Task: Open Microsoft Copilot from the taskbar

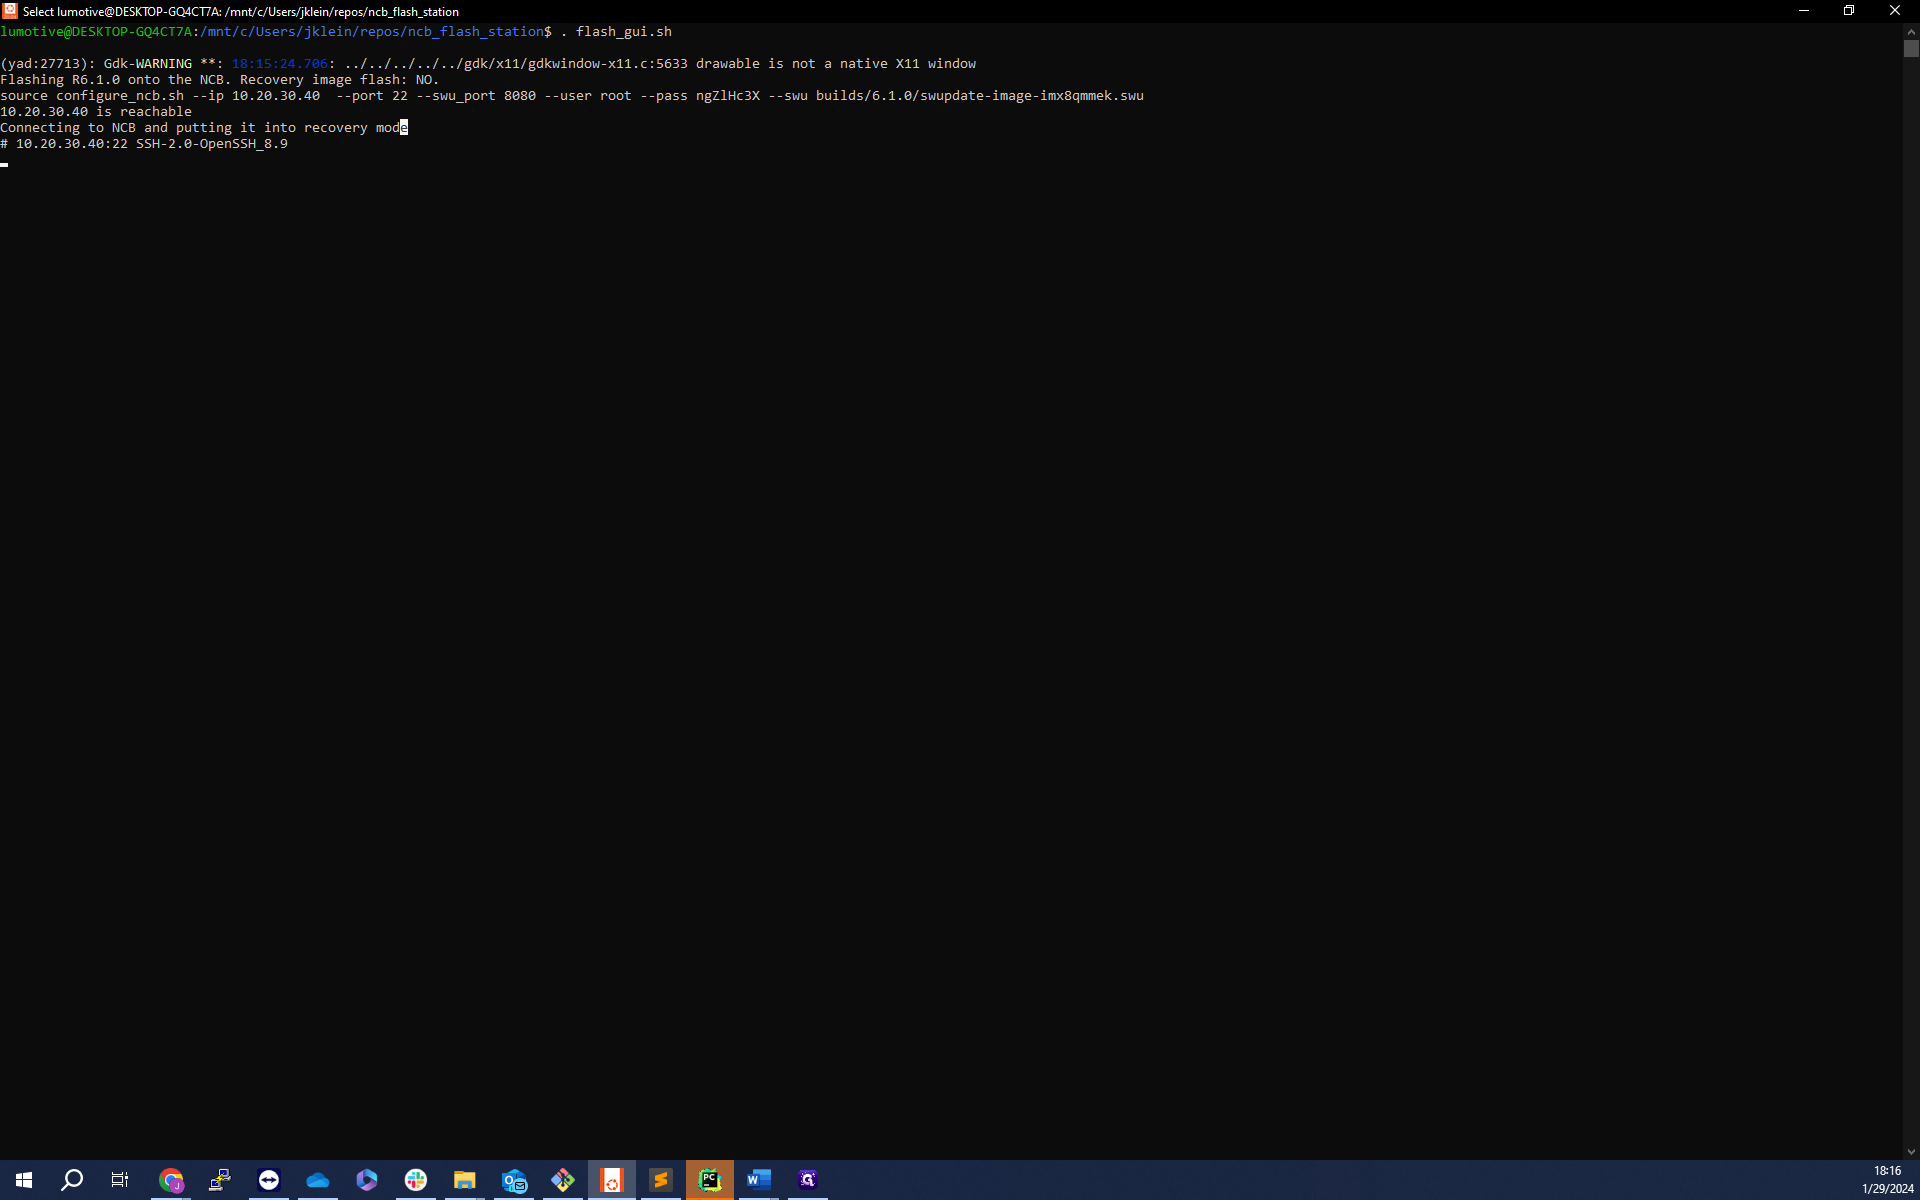Action: pyautogui.click(x=367, y=1180)
